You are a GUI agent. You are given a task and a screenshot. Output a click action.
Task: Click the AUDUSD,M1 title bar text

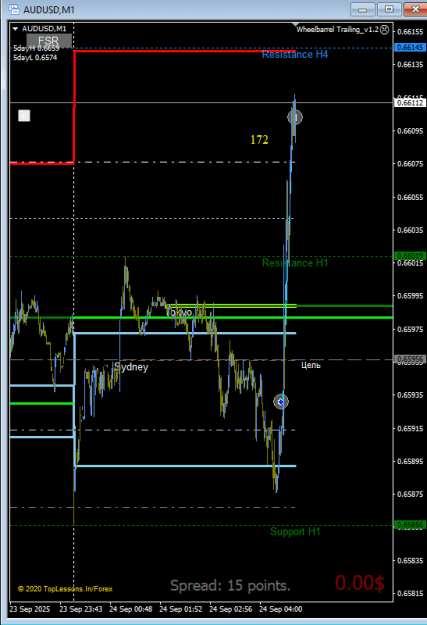[49, 10]
